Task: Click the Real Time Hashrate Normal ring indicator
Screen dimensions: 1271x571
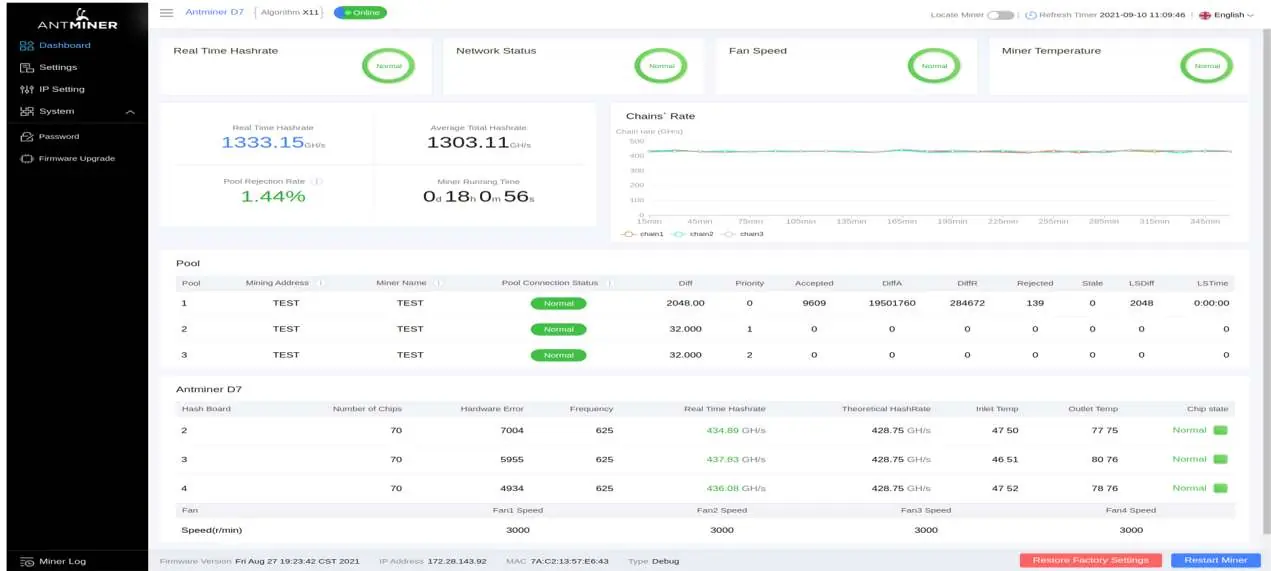Action: coord(388,66)
